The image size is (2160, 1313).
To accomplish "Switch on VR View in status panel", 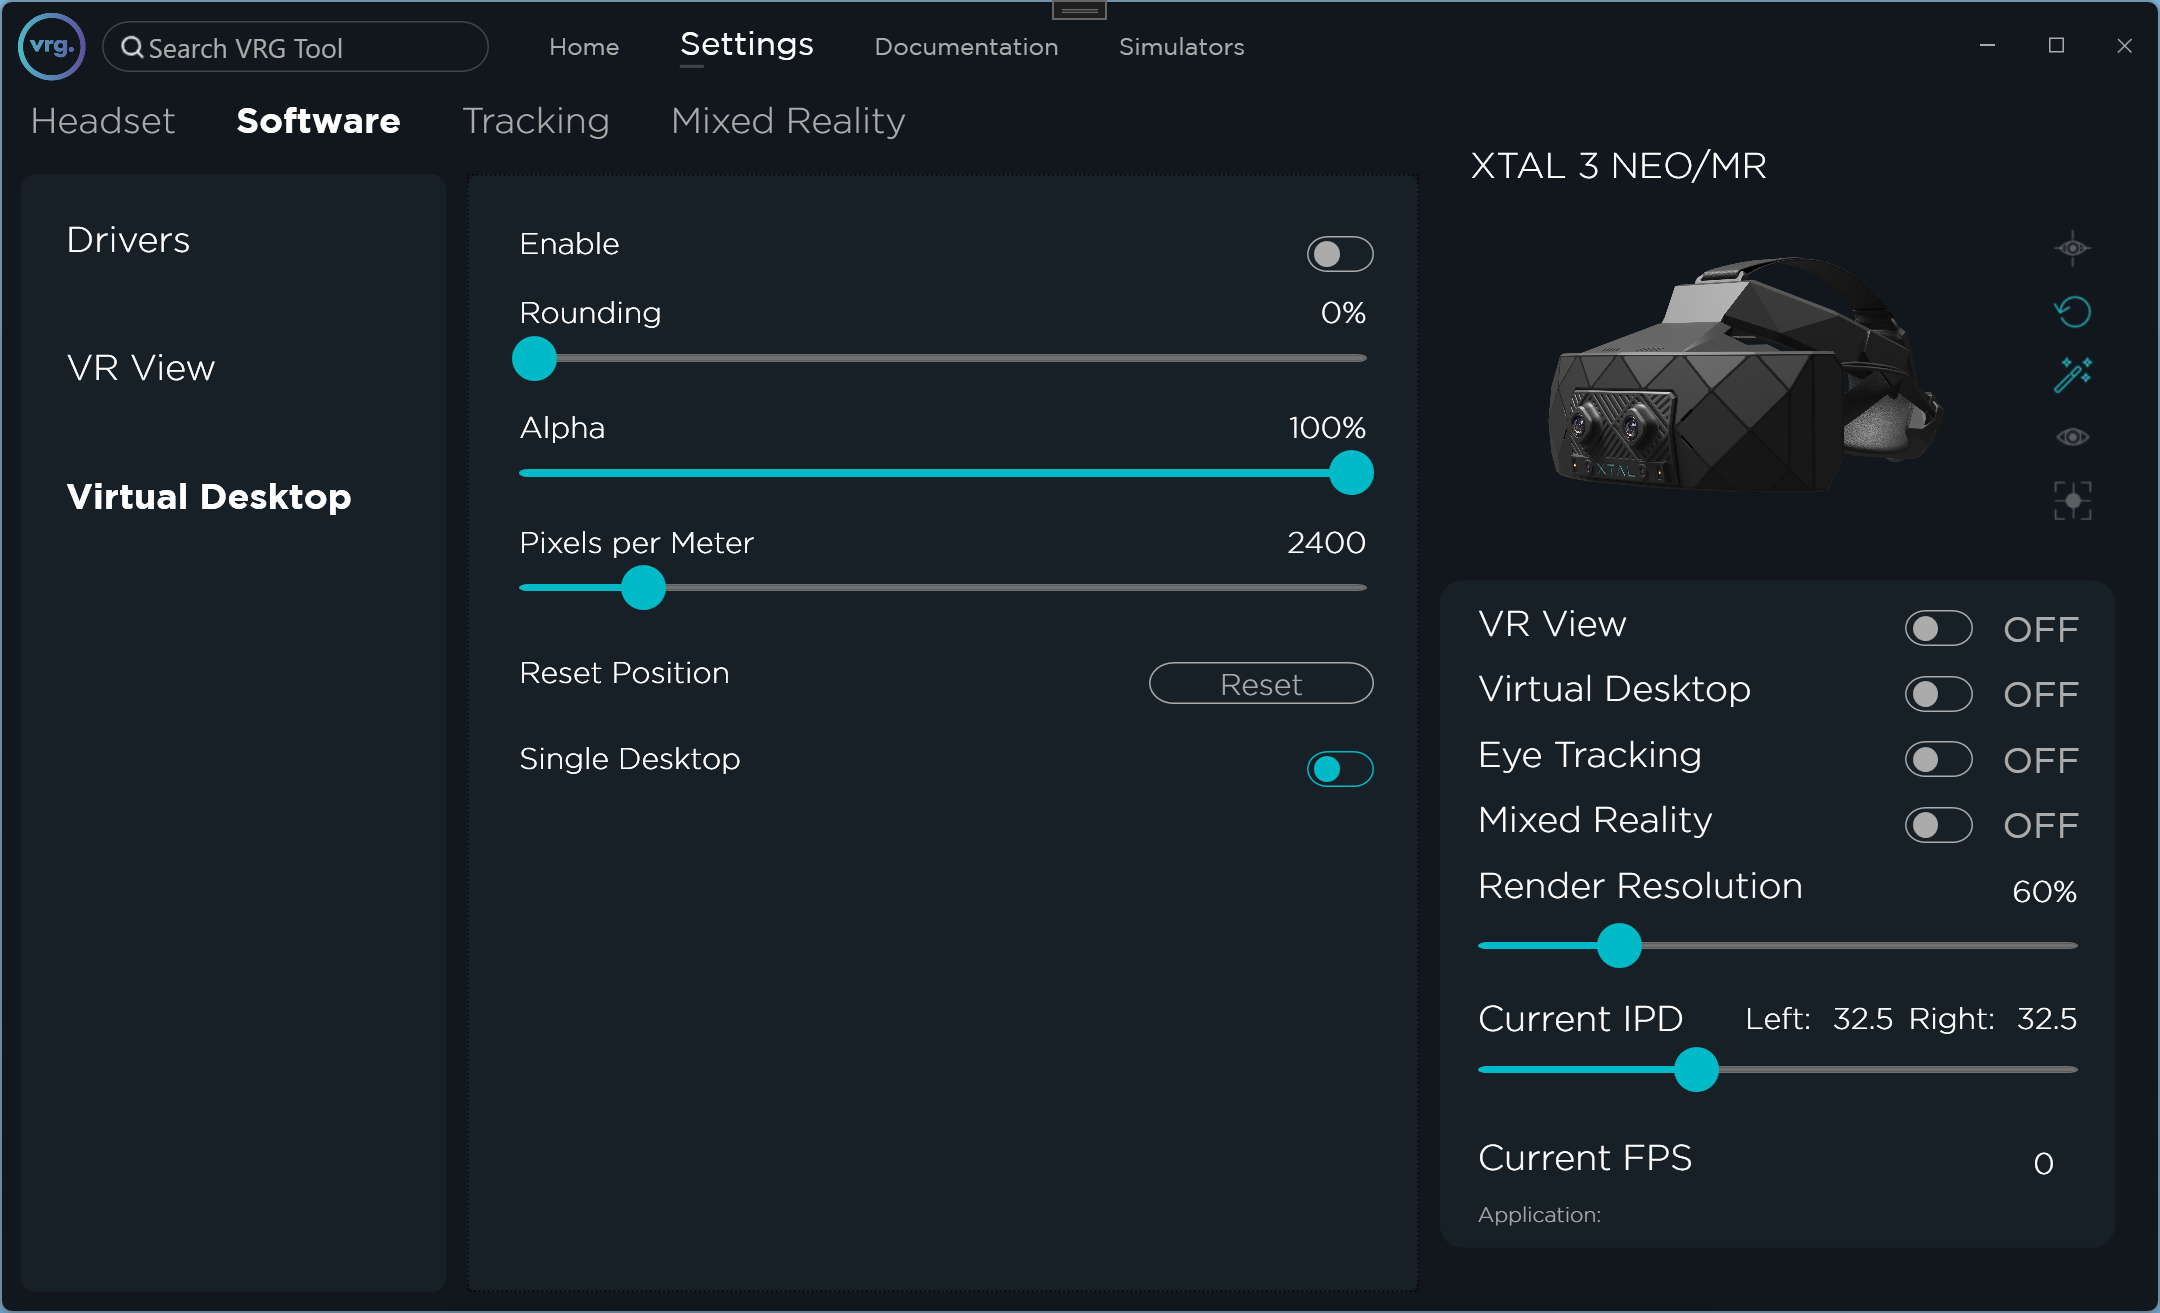I will coord(1938,629).
